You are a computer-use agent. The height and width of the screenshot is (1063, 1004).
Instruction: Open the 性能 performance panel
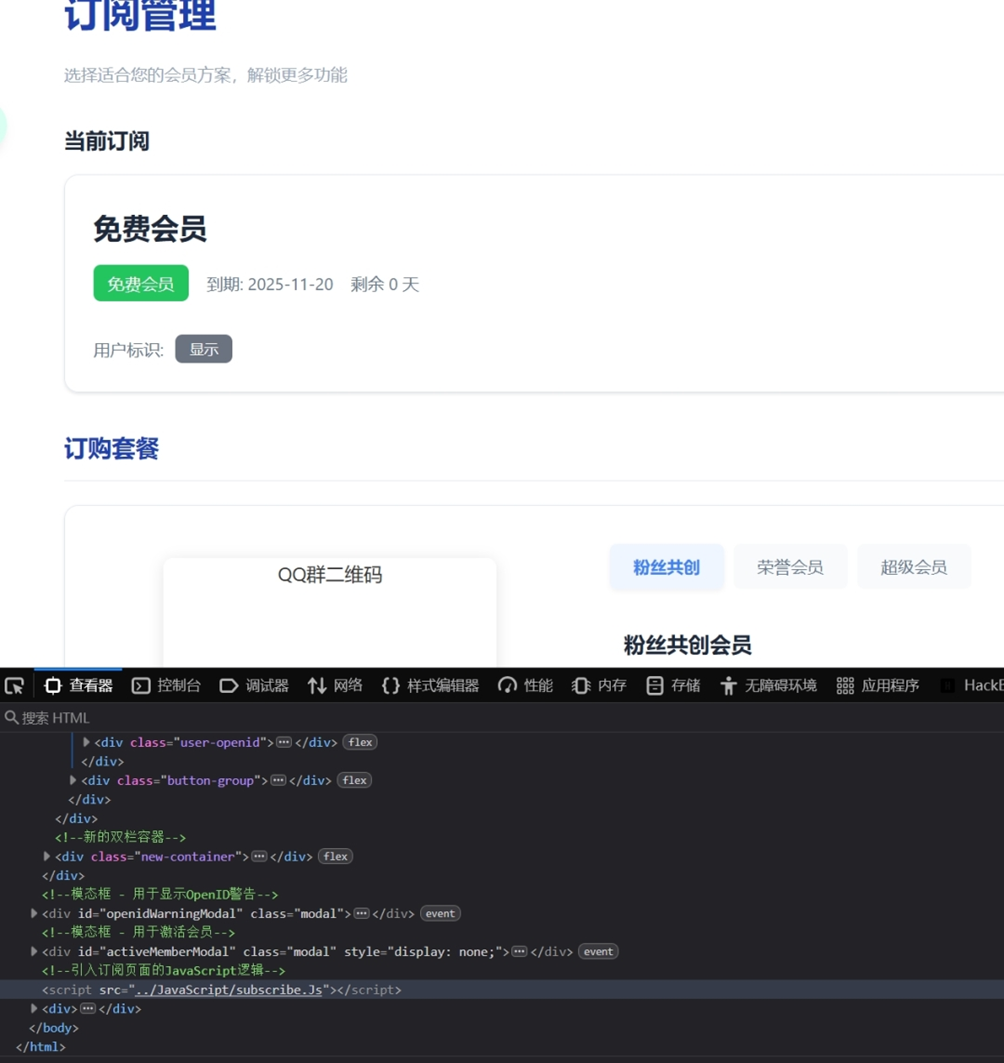click(x=525, y=685)
